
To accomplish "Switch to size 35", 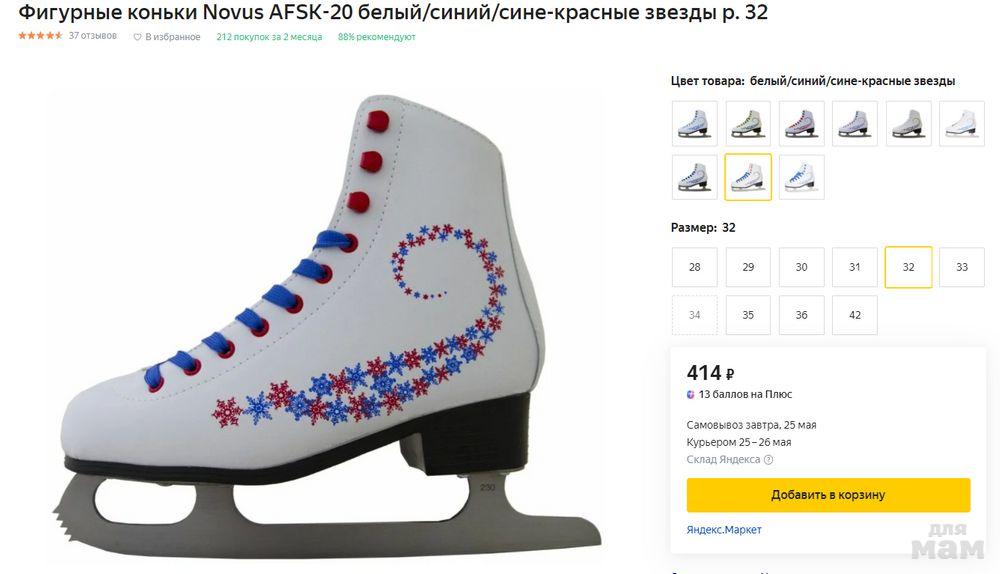I will click(748, 315).
